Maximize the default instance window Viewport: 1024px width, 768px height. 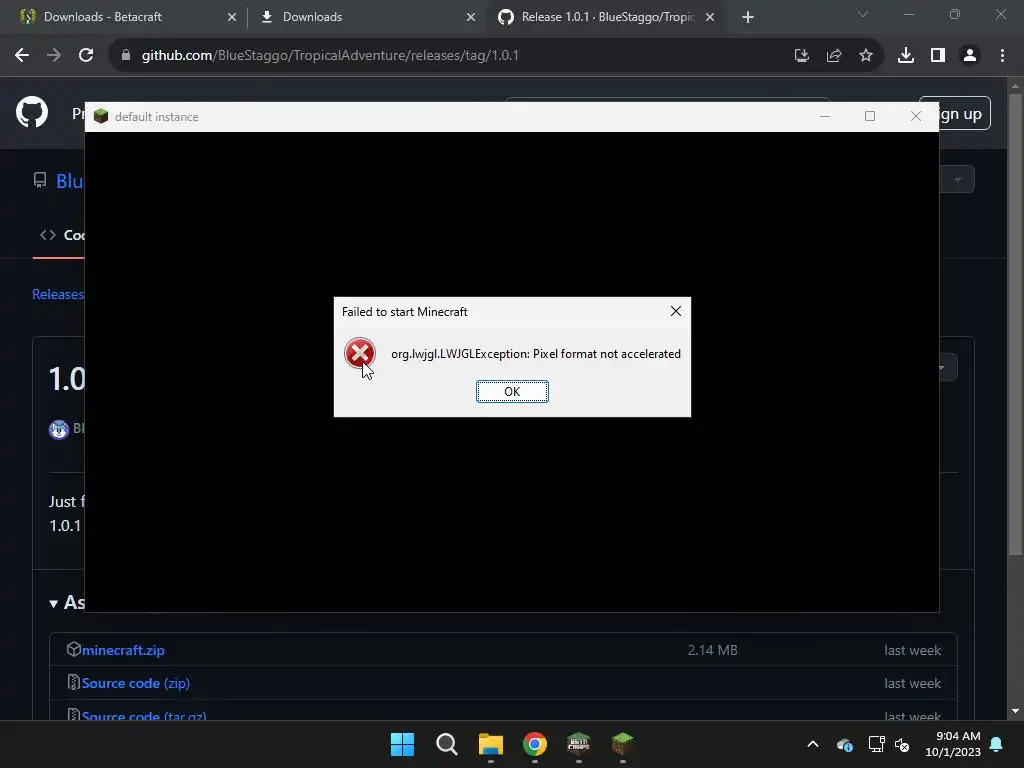pyautogui.click(x=870, y=116)
